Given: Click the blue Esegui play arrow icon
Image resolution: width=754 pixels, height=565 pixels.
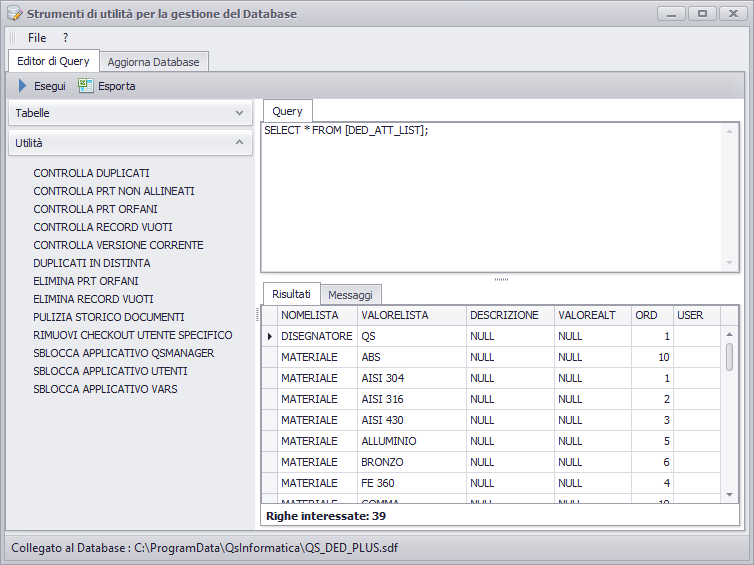Looking at the screenshot, I should pyautogui.click(x=22, y=86).
